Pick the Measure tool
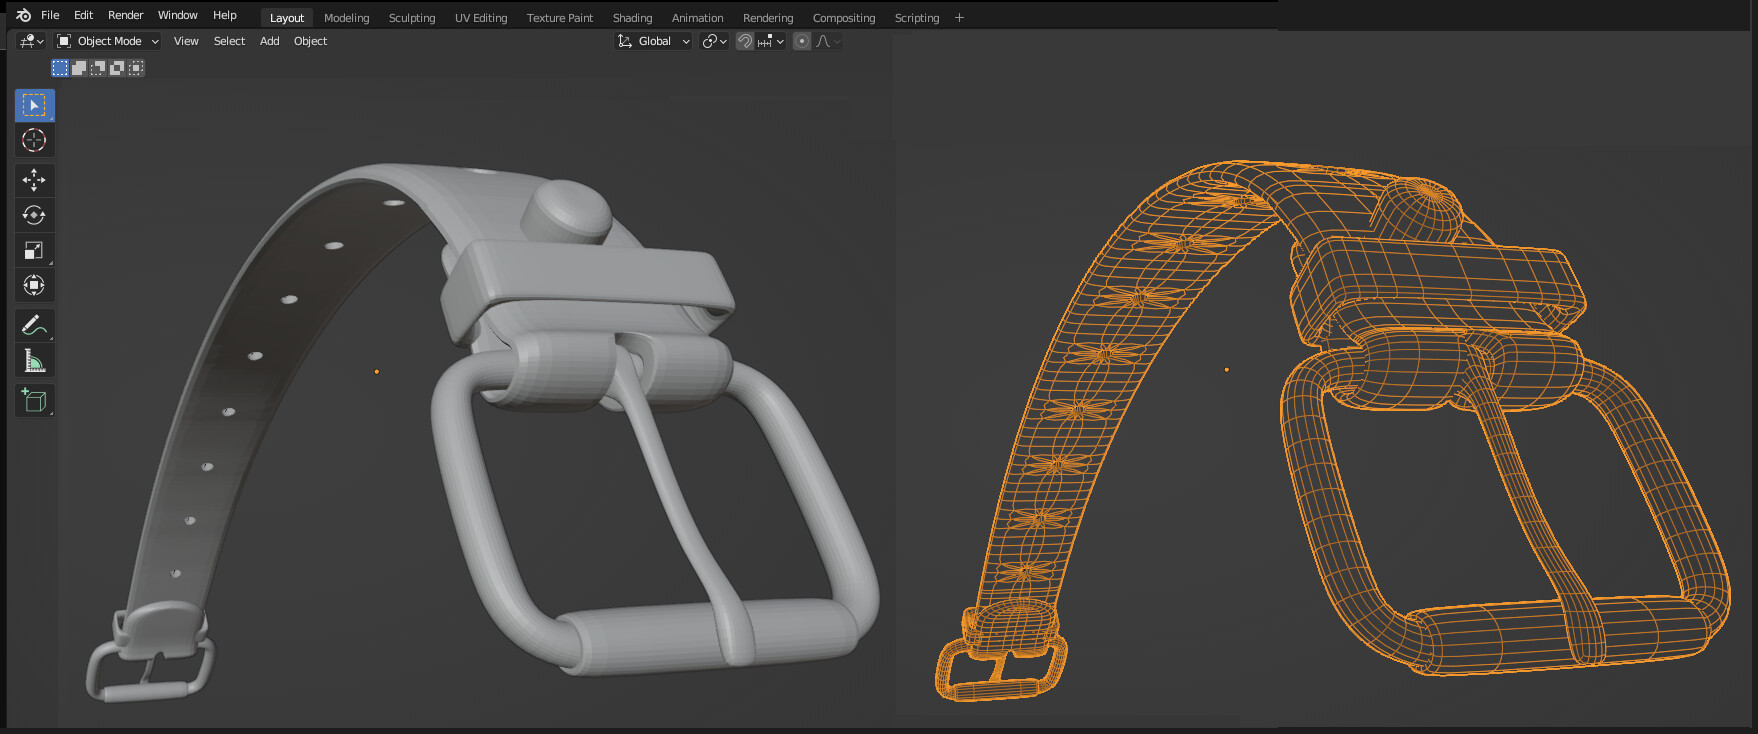 click(34, 360)
